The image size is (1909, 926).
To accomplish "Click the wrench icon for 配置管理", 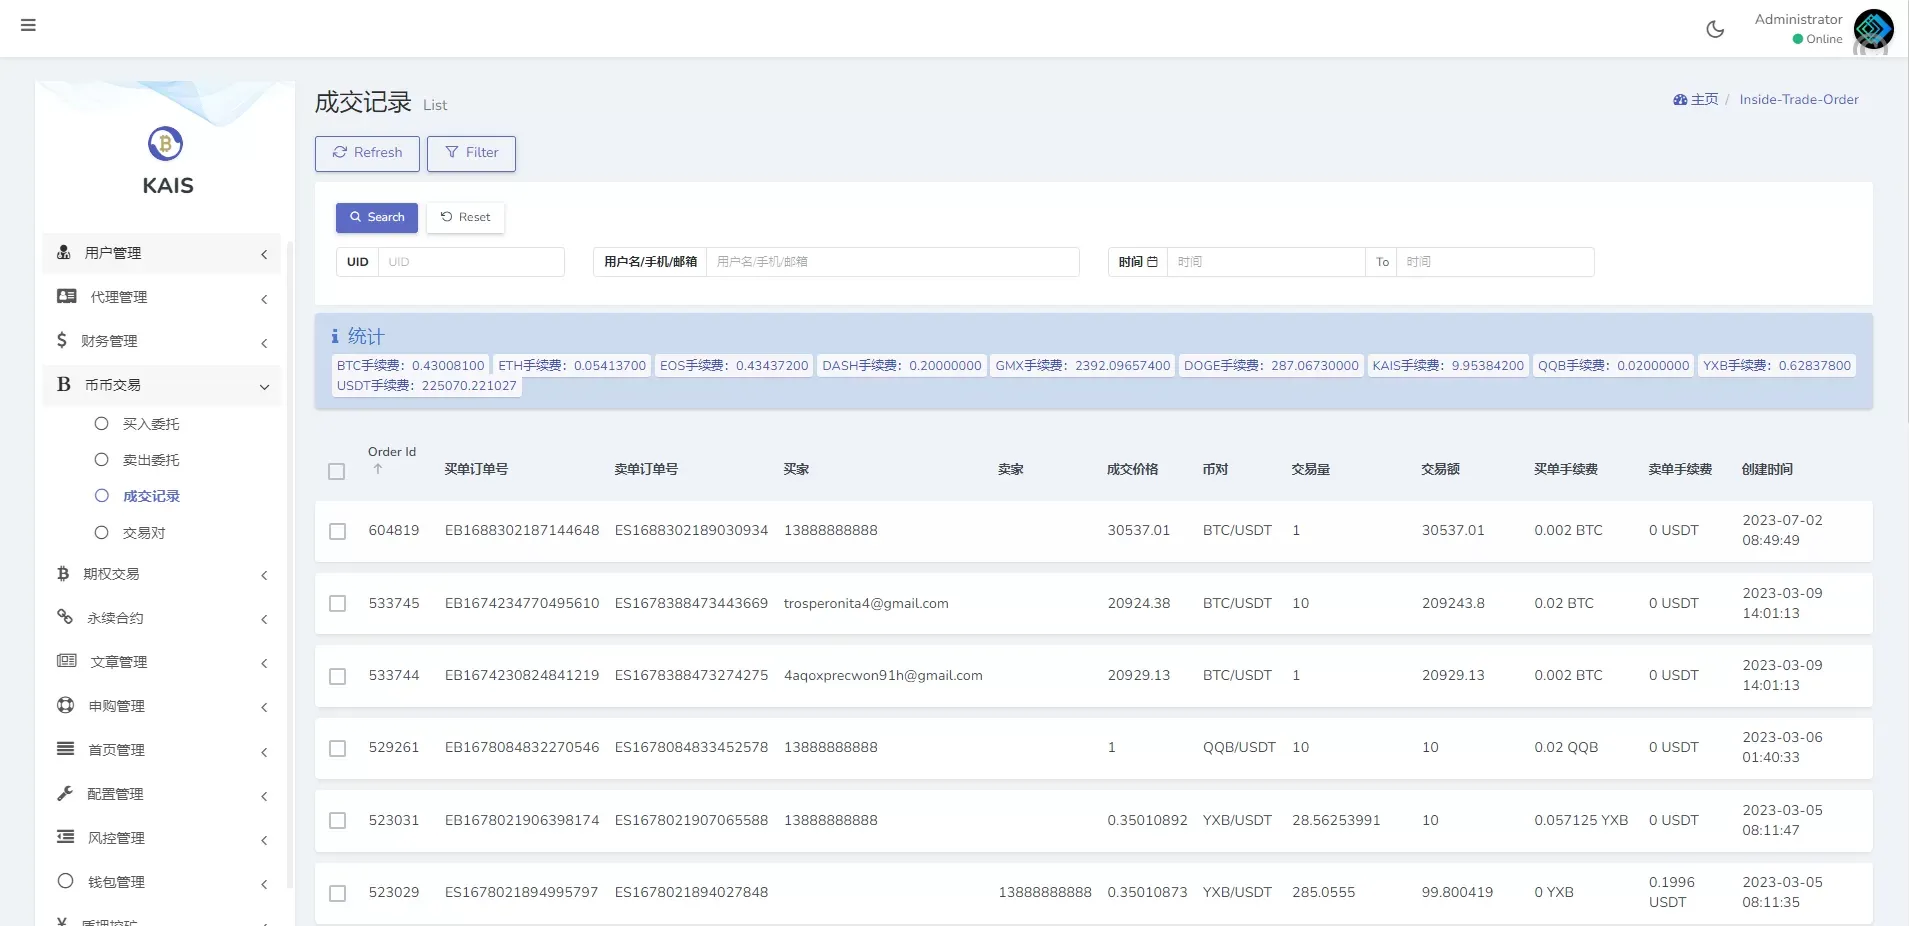I will click(65, 793).
